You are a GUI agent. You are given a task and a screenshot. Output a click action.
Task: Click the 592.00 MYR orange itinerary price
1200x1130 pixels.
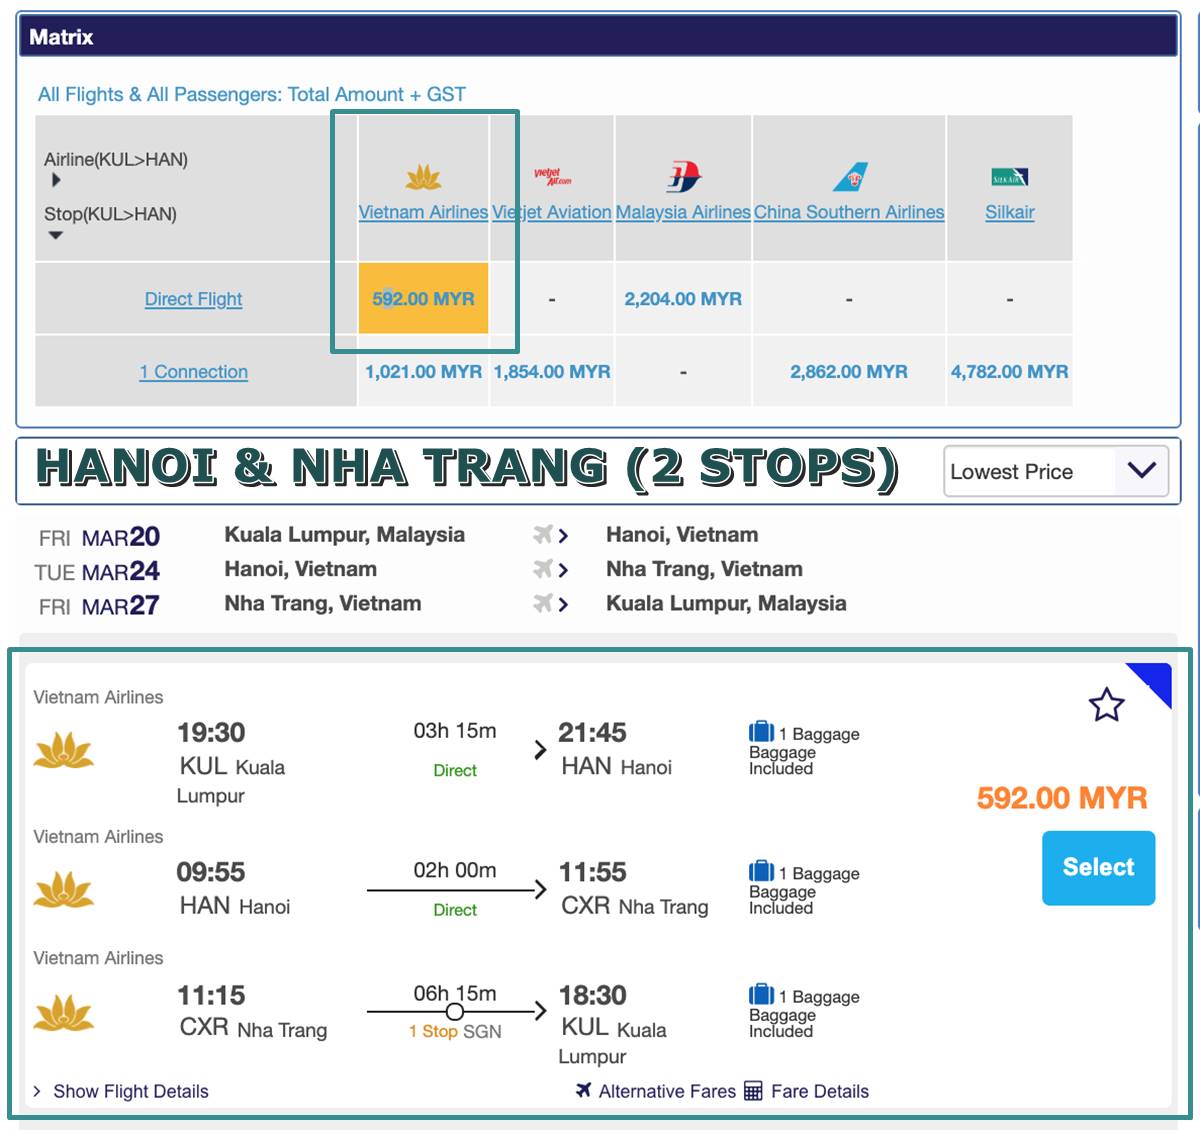click(1062, 798)
